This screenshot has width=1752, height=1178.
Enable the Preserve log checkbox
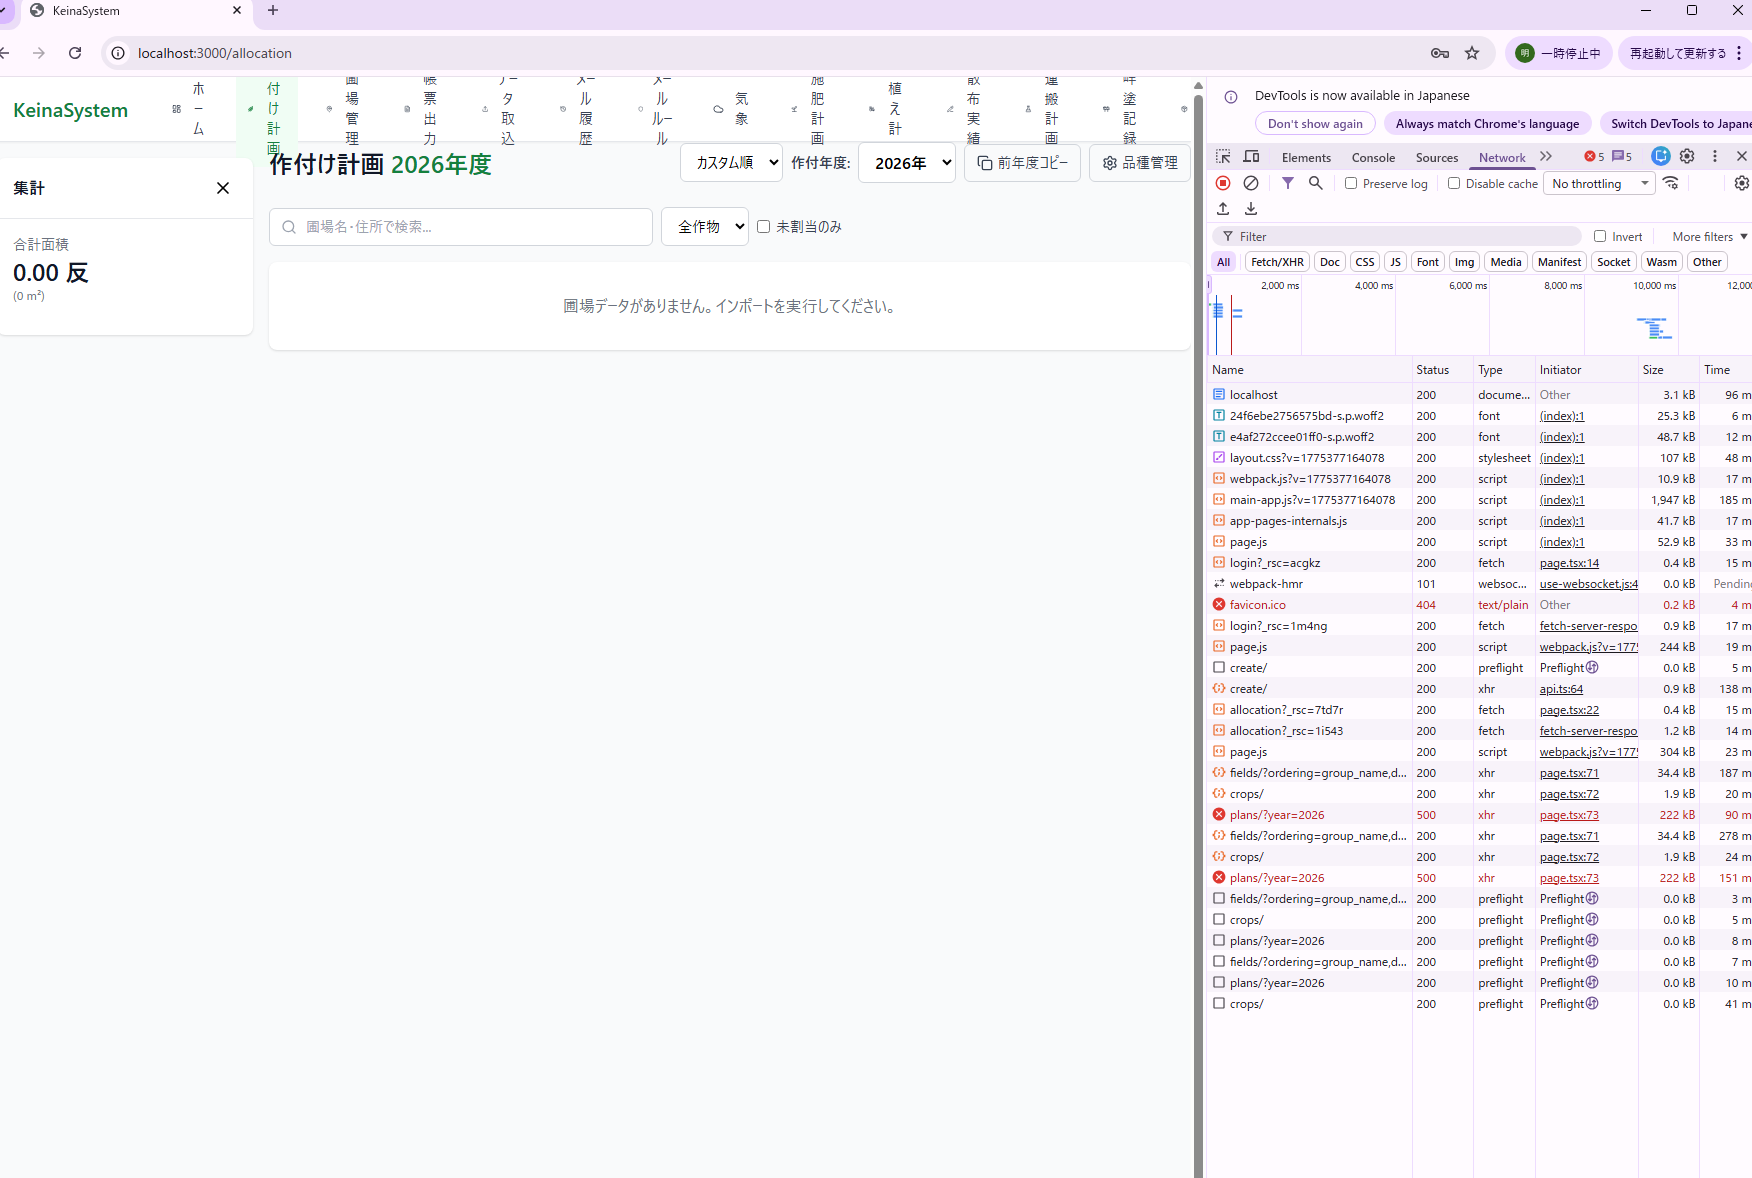click(1351, 183)
